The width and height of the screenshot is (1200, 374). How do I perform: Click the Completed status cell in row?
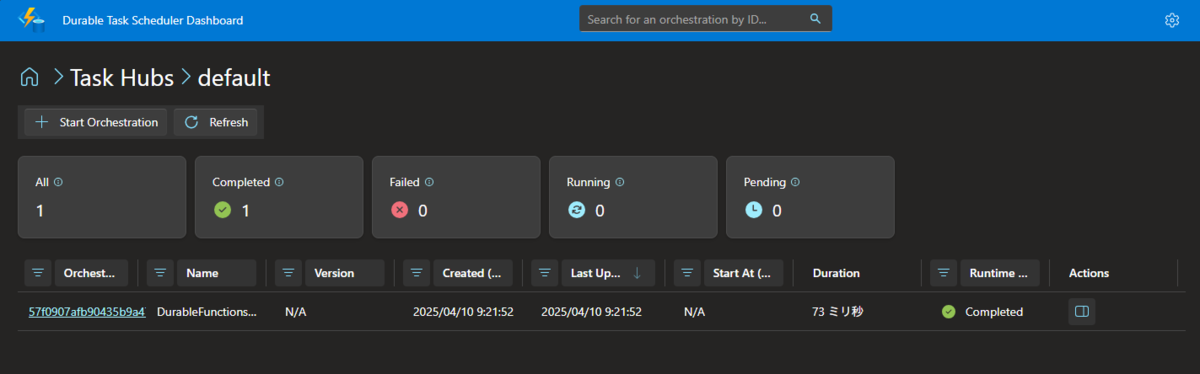click(x=983, y=312)
